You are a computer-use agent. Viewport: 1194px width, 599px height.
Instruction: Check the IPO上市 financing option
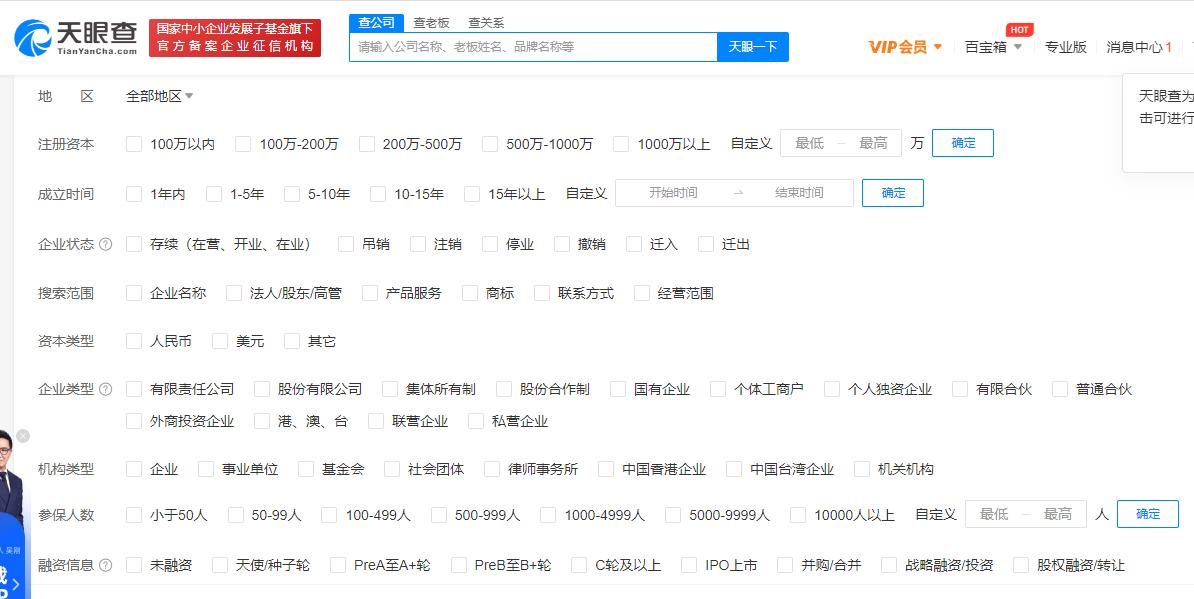click(690, 564)
